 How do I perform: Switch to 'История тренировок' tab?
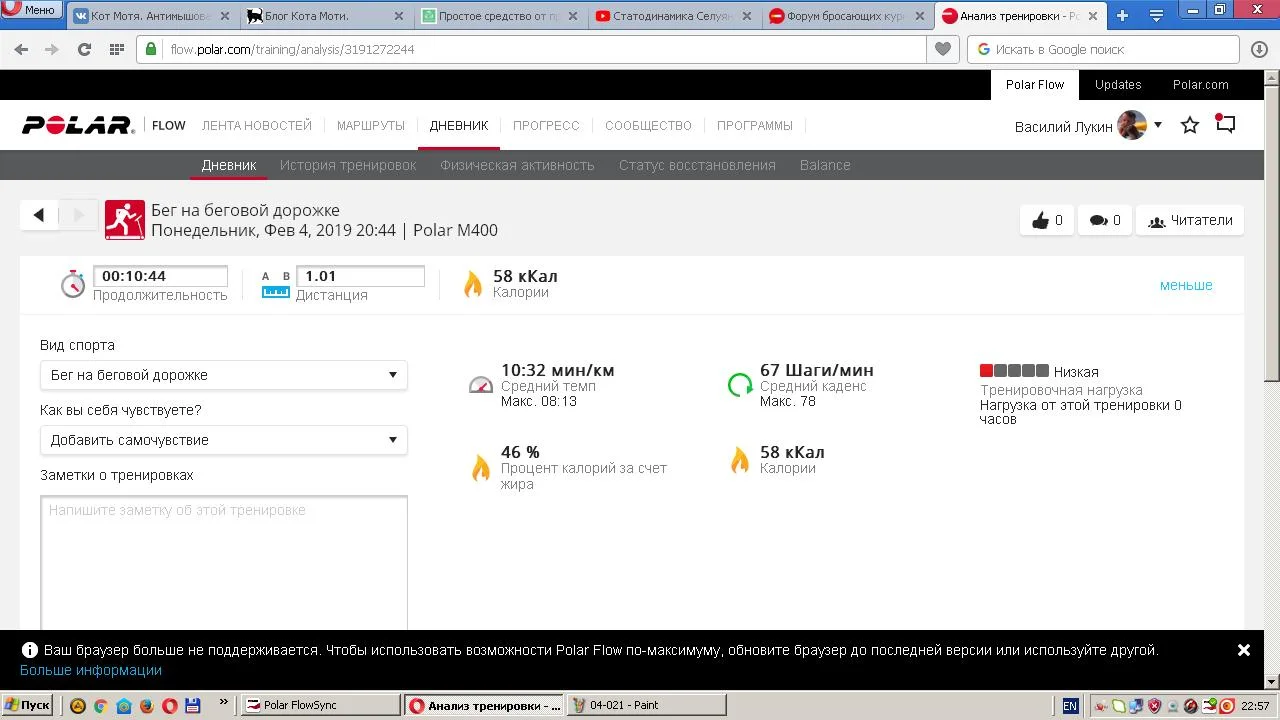[348, 165]
